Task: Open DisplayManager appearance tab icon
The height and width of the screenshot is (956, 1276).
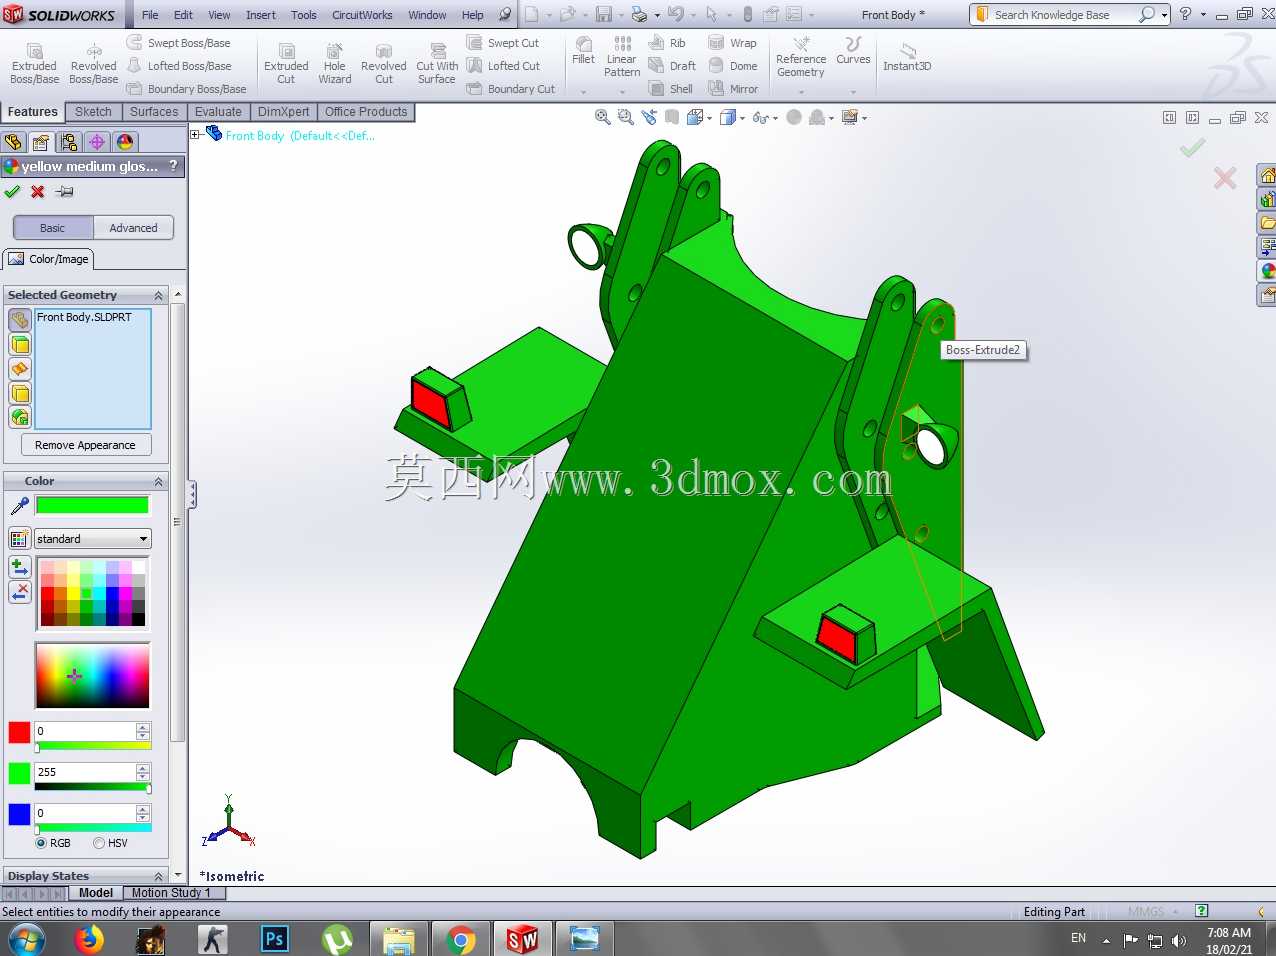Action: 125,142
